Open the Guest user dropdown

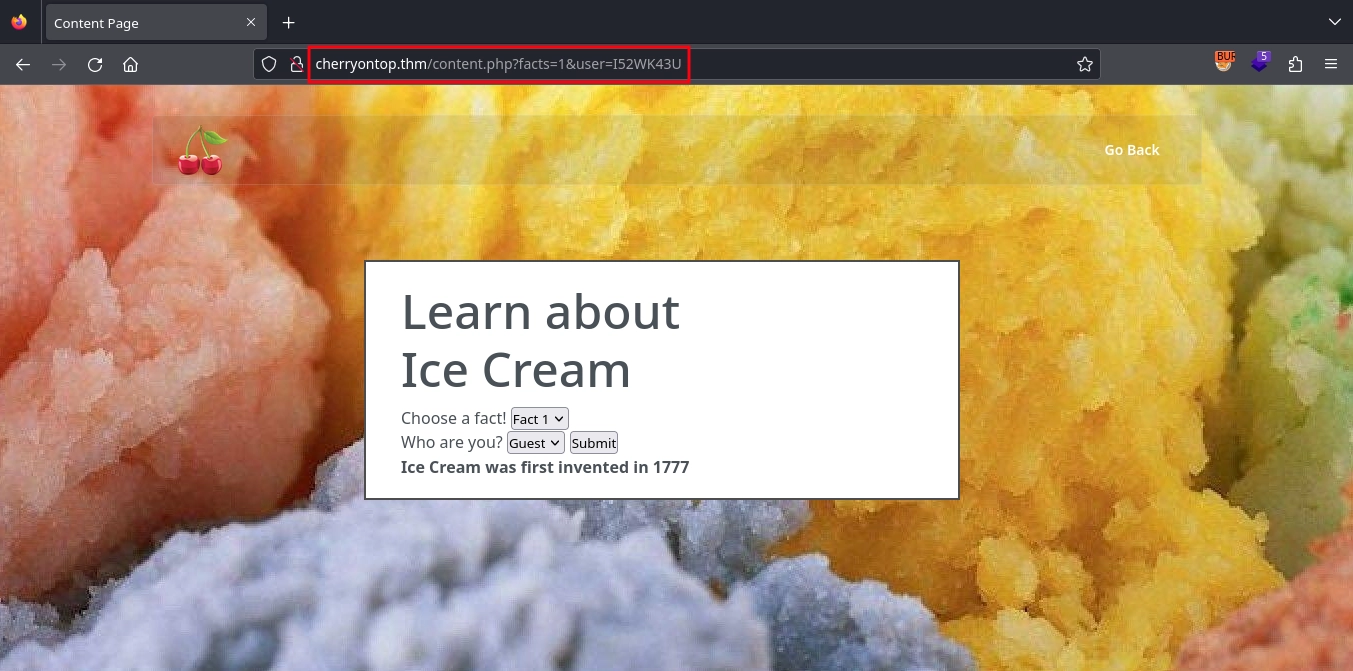[x=536, y=443]
